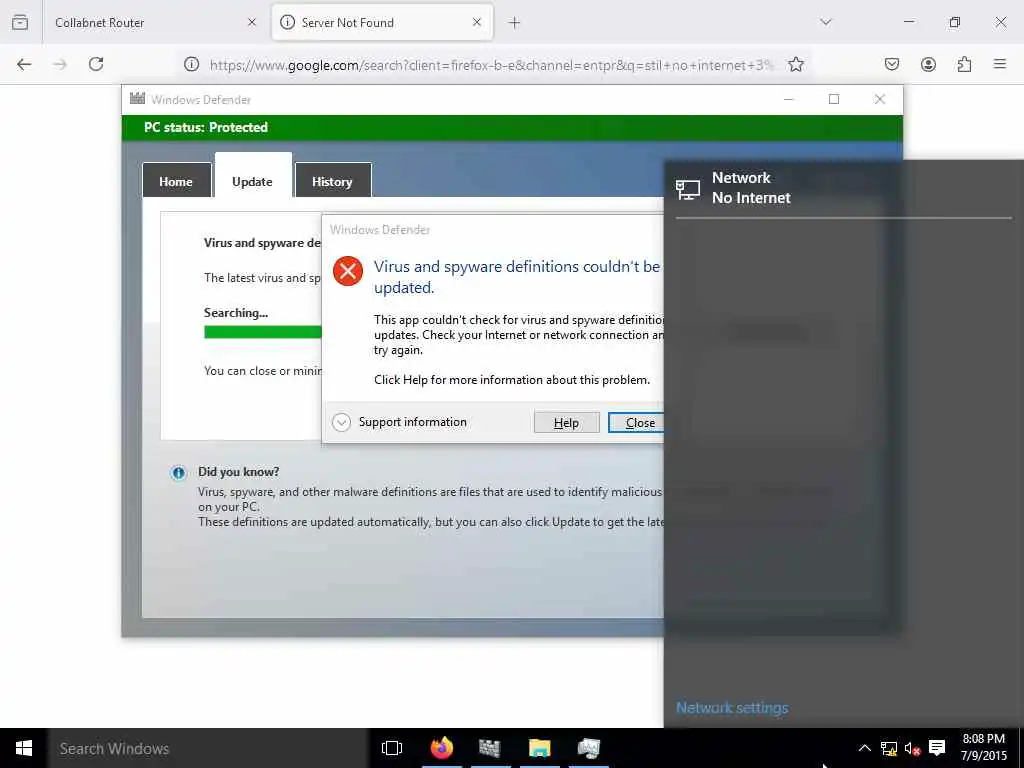
Task: Close the Collabnet Router tab
Action: pyautogui.click(x=252, y=22)
